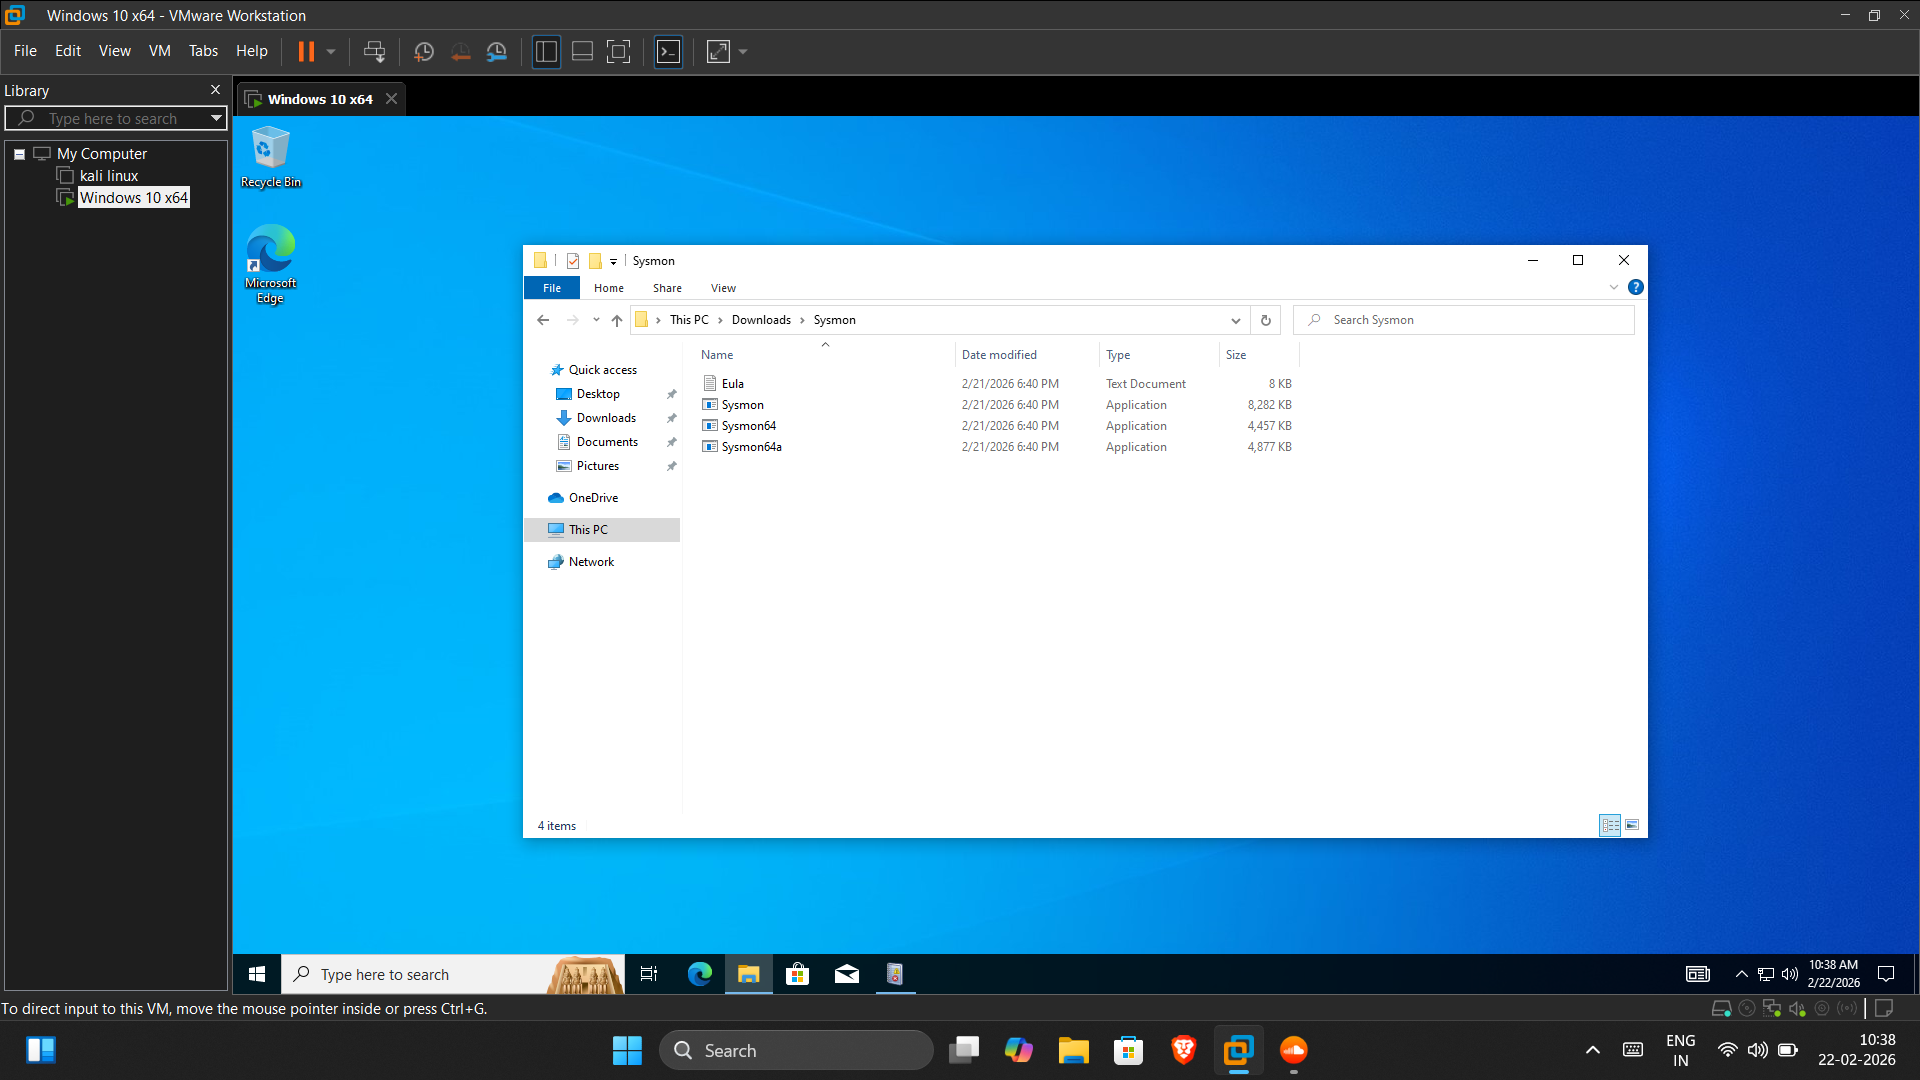Revert the VM to its previous snapshot
1920x1080 pixels.
tap(460, 51)
